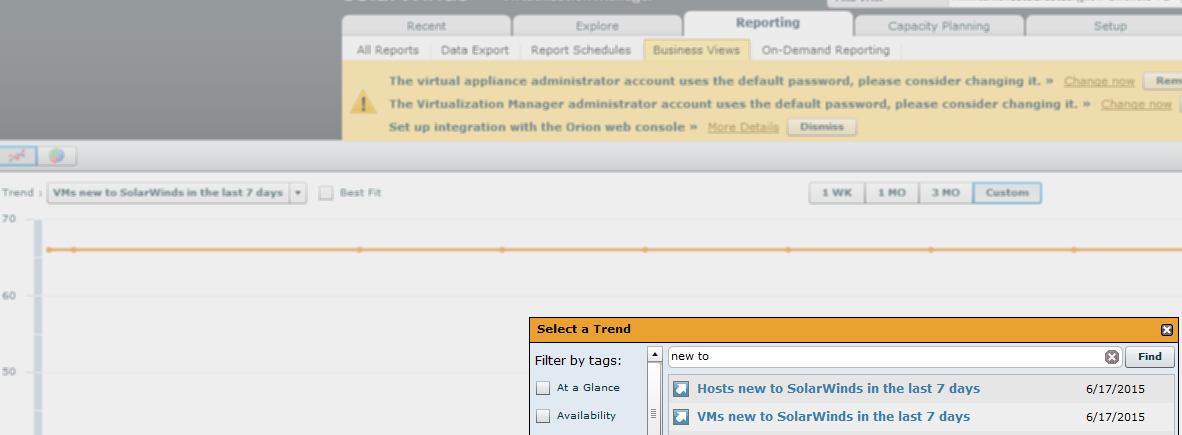This screenshot has width=1182, height=435.
Task: Switch to the pie chart view icon
Action: [57, 156]
